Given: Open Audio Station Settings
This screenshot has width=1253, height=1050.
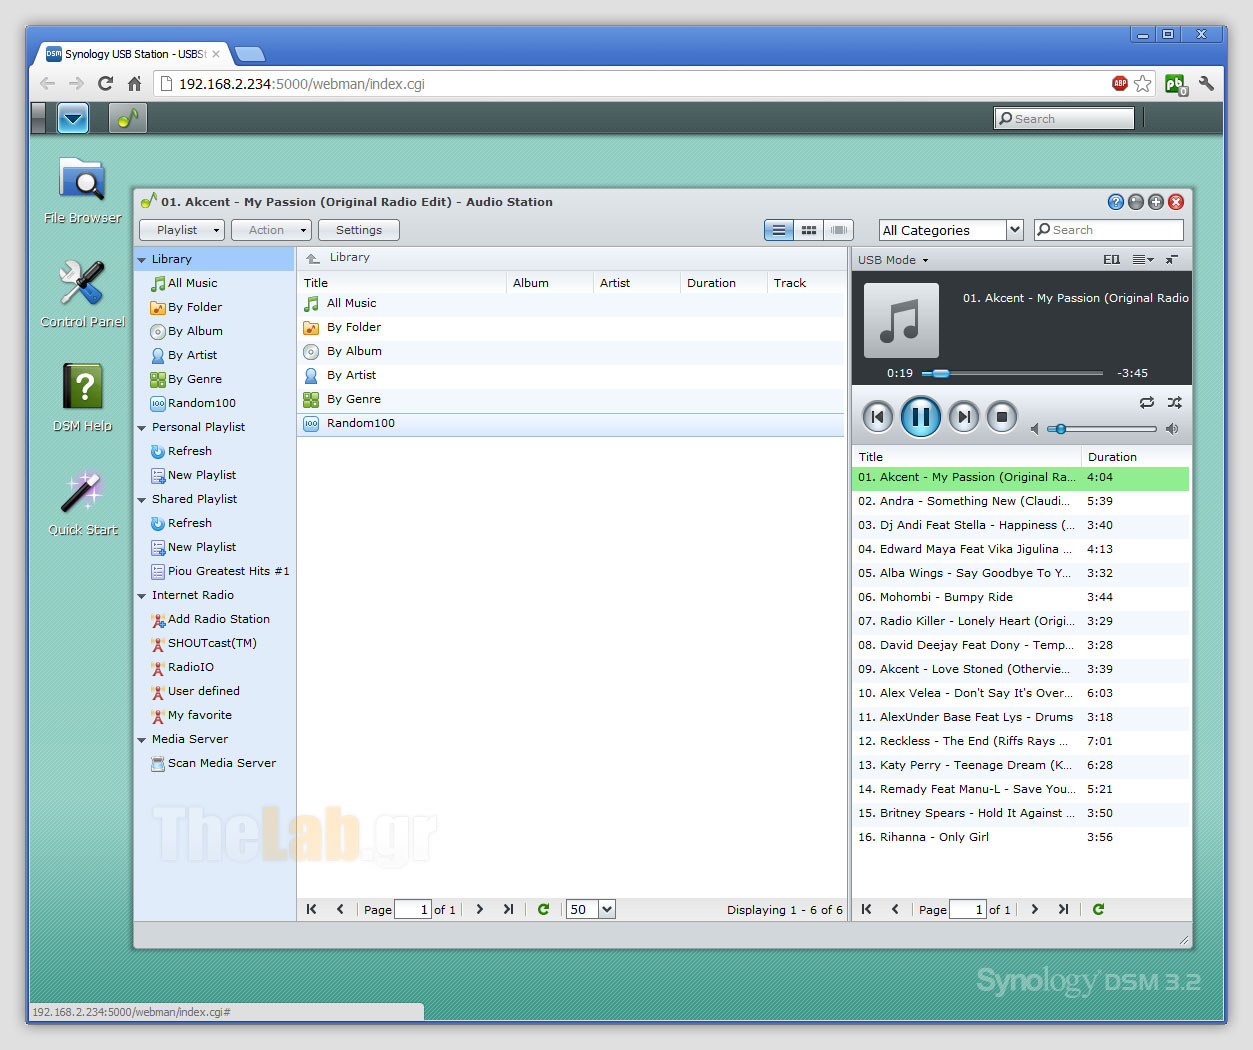Looking at the screenshot, I should point(359,230).
